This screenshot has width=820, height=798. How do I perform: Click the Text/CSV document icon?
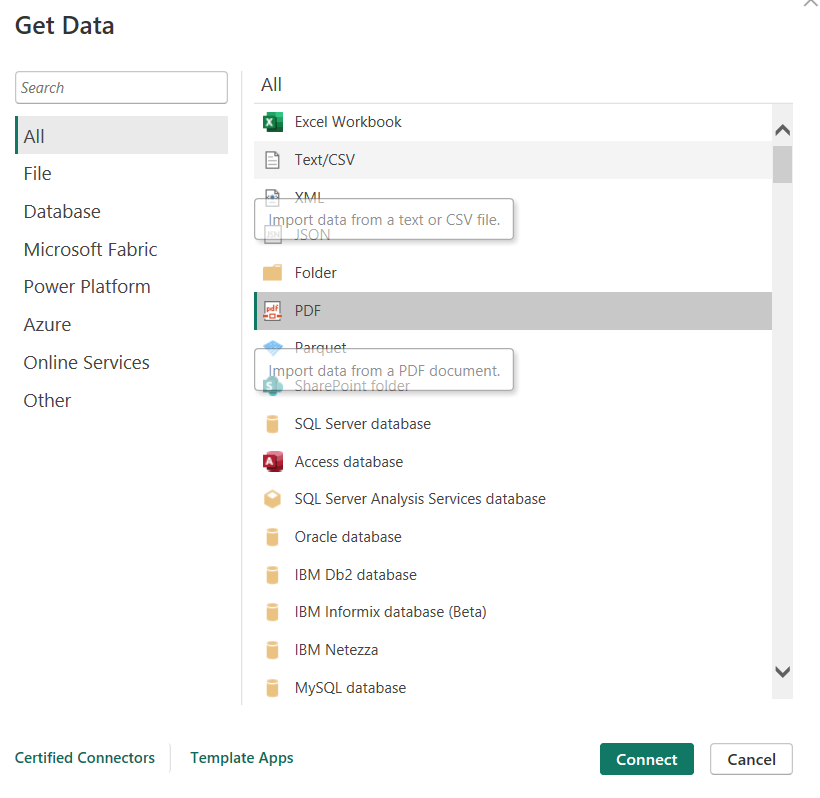[x=272, y=160]
